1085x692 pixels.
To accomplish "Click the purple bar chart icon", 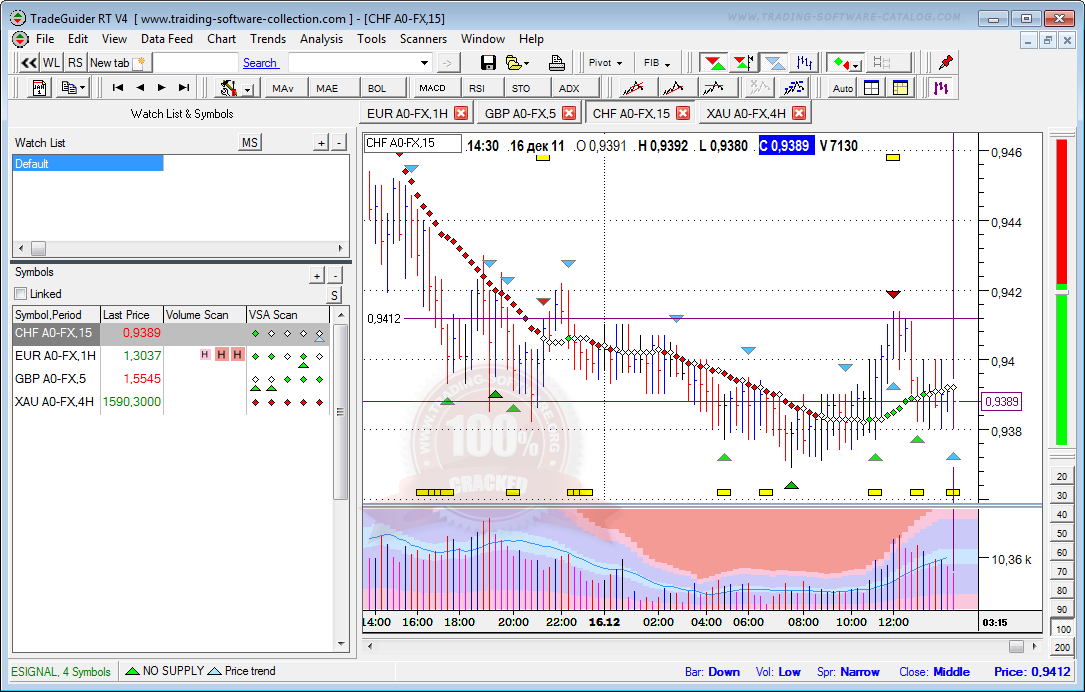I will 941,88.
